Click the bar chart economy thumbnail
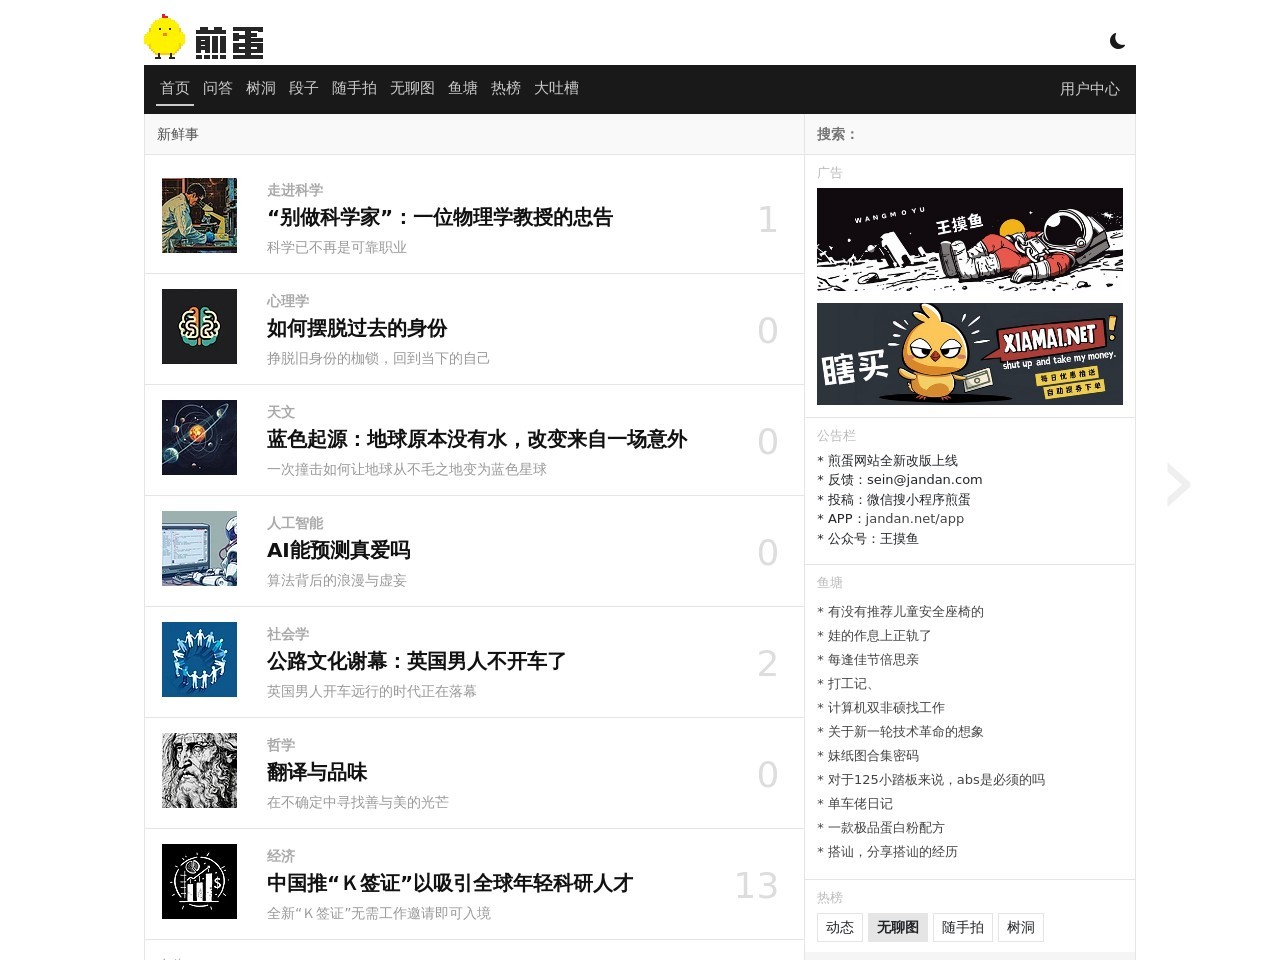 click(x=199, y=881)
